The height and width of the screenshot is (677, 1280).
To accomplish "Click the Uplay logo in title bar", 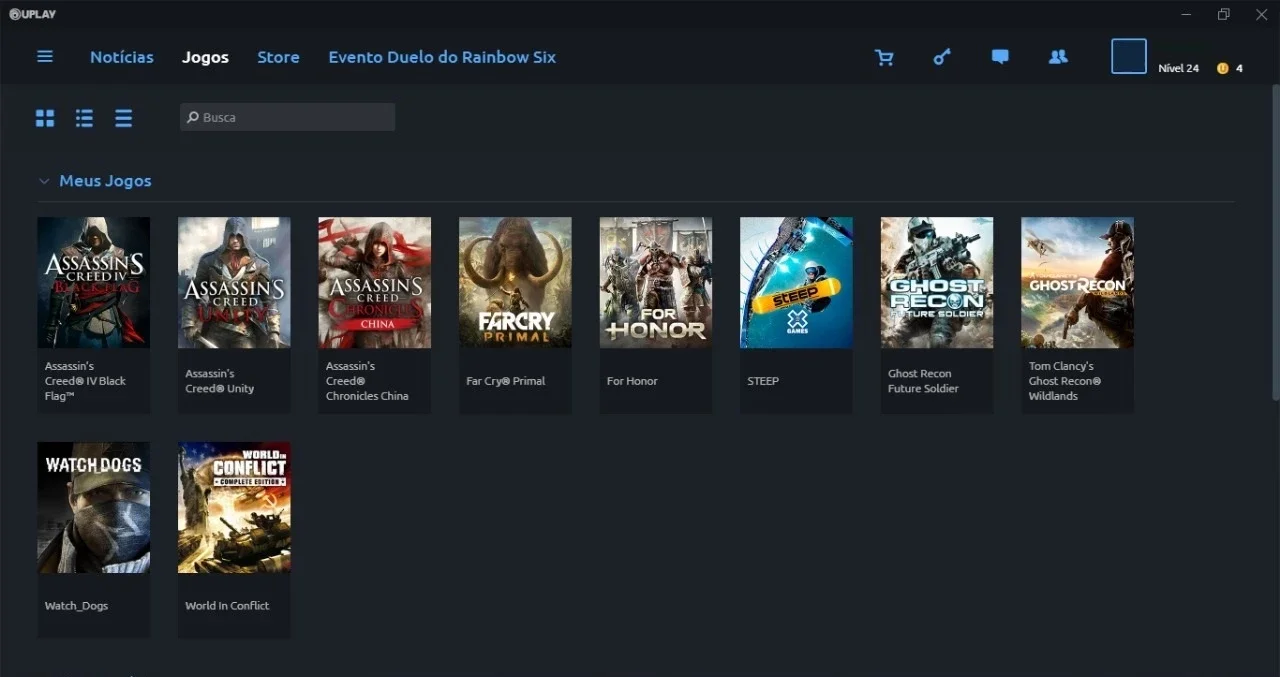I will [x=32, y=14].
